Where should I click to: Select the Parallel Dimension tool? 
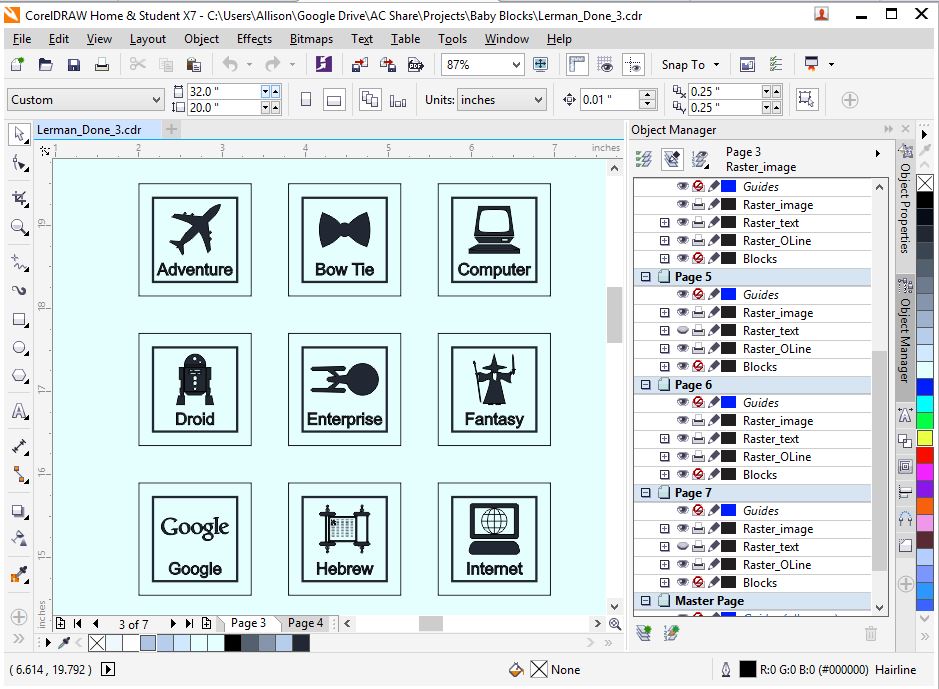click(19, 447)
